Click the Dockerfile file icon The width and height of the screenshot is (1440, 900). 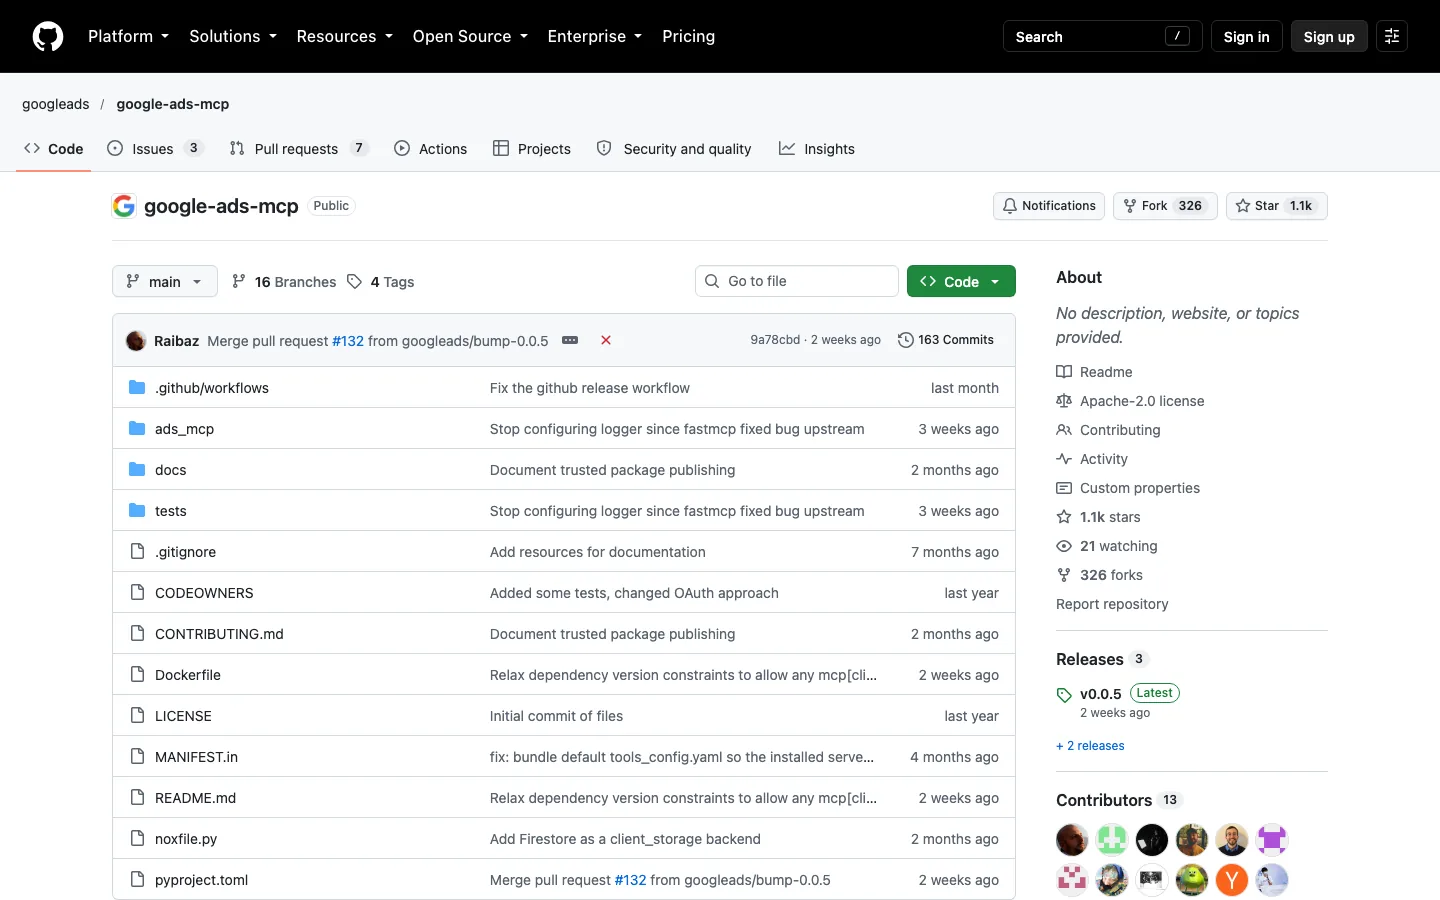click(137, 674)
